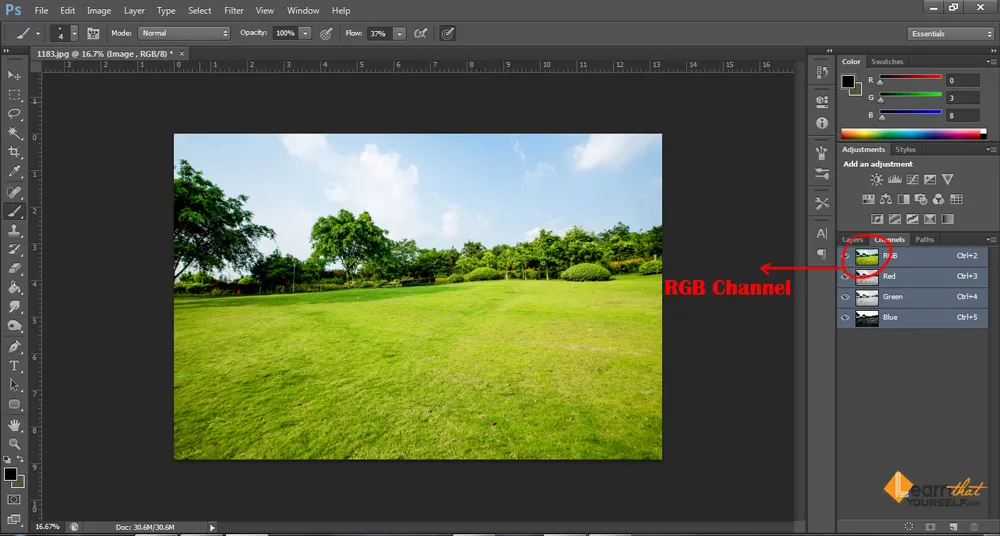
Task: Open the Filter menu
Action: tap(234, 10)
